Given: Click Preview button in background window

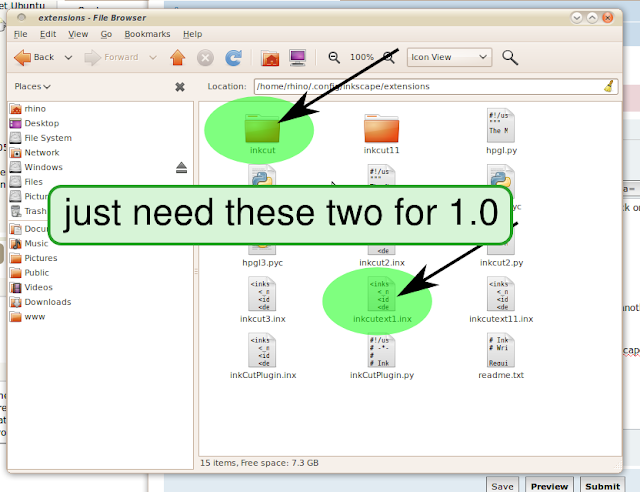Looking at the screenshot, I should [549, 486].
